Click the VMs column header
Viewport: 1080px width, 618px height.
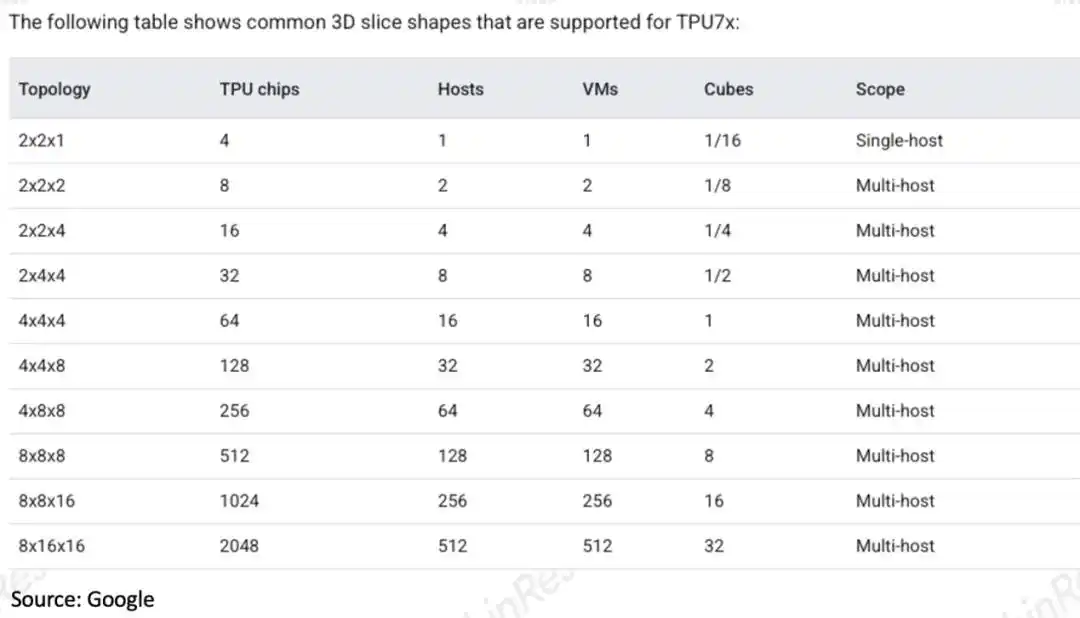click(x=600, y=90)
